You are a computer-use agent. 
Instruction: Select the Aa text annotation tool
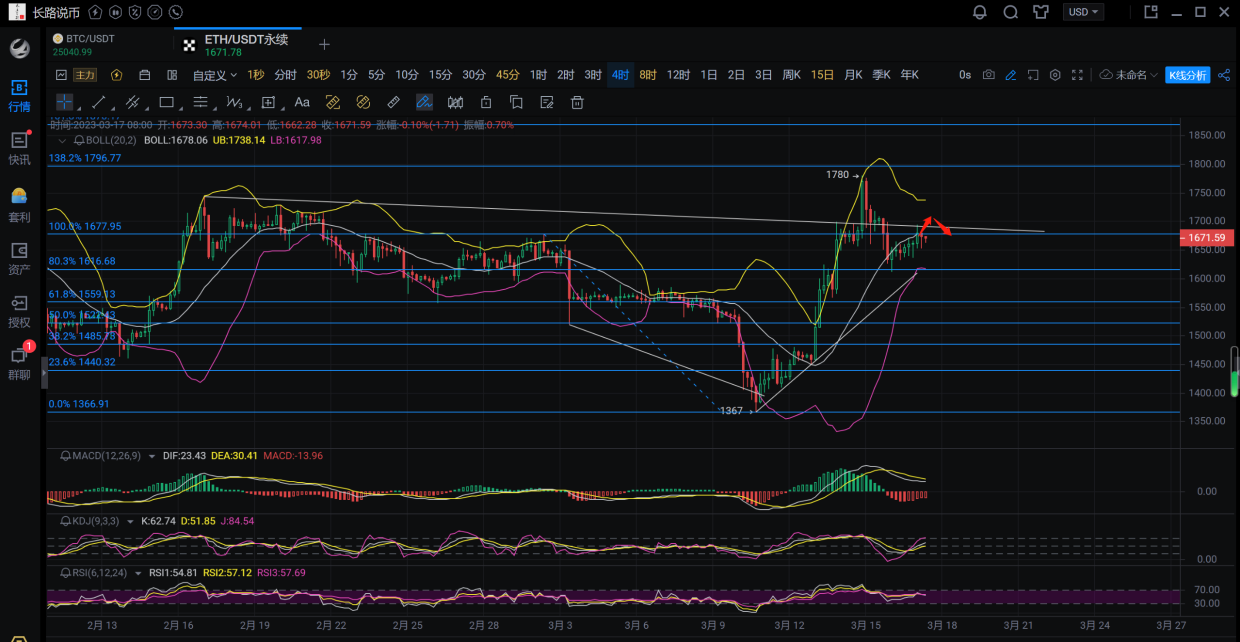point(302,102)
